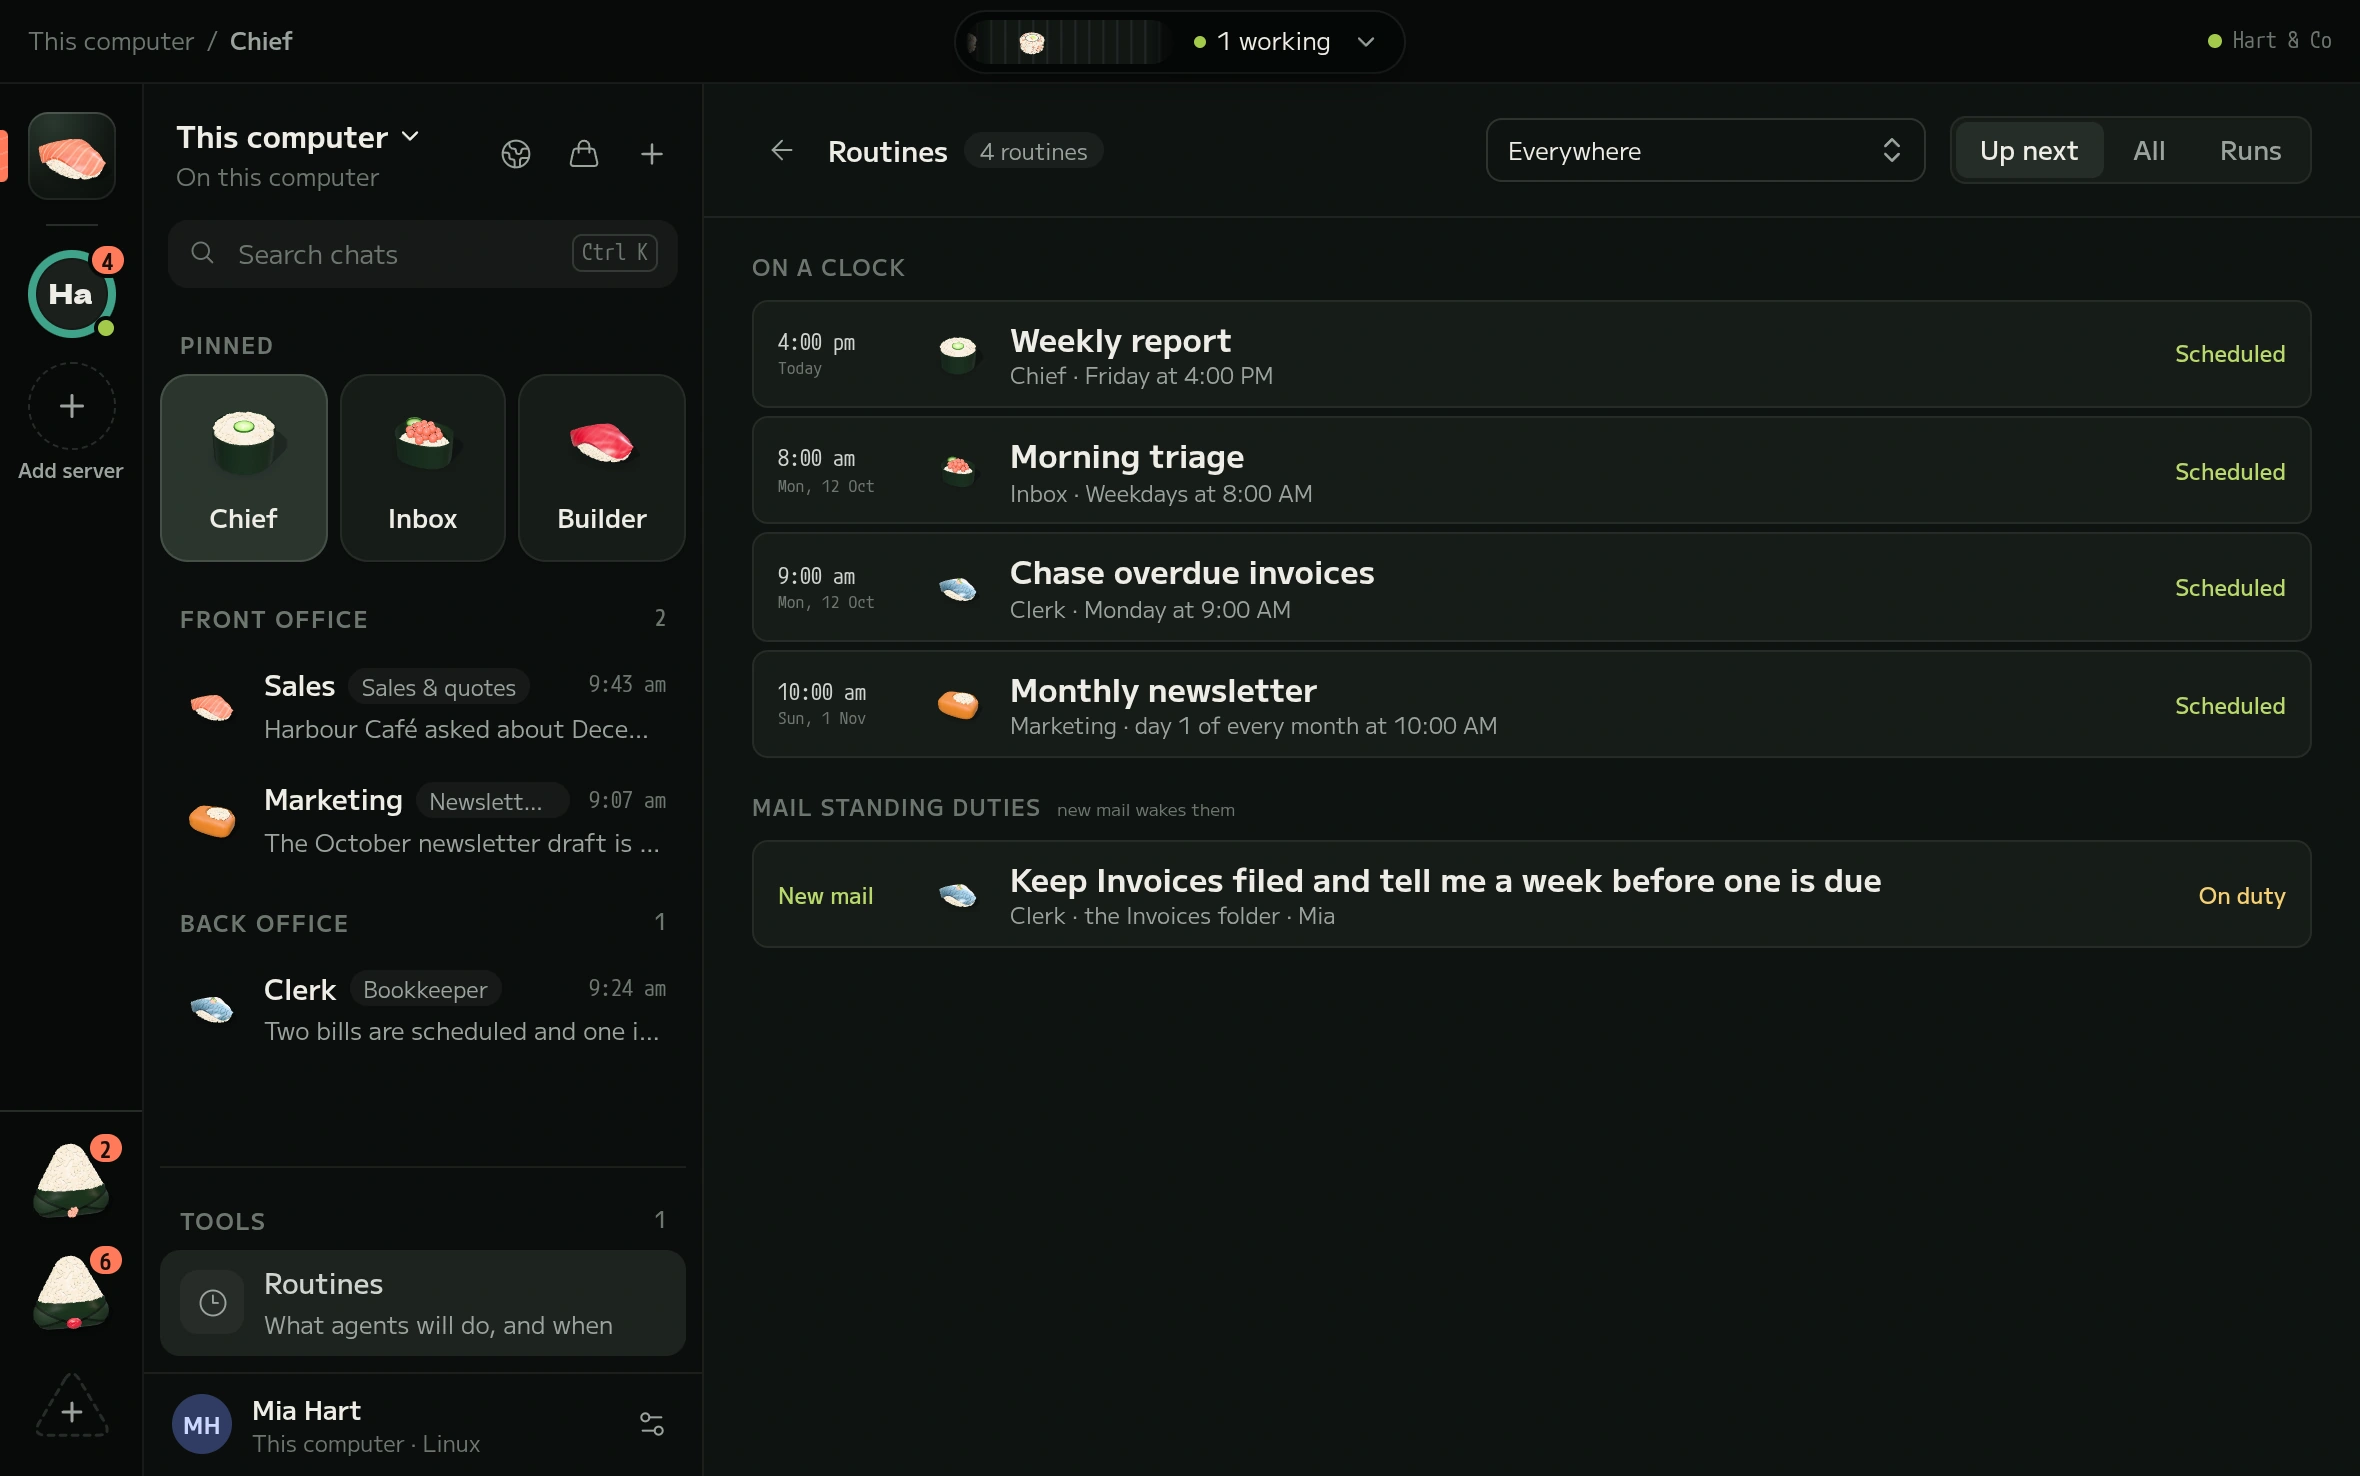
Task: Go back with the Routines arrow
Action: (x=782, y=151)
